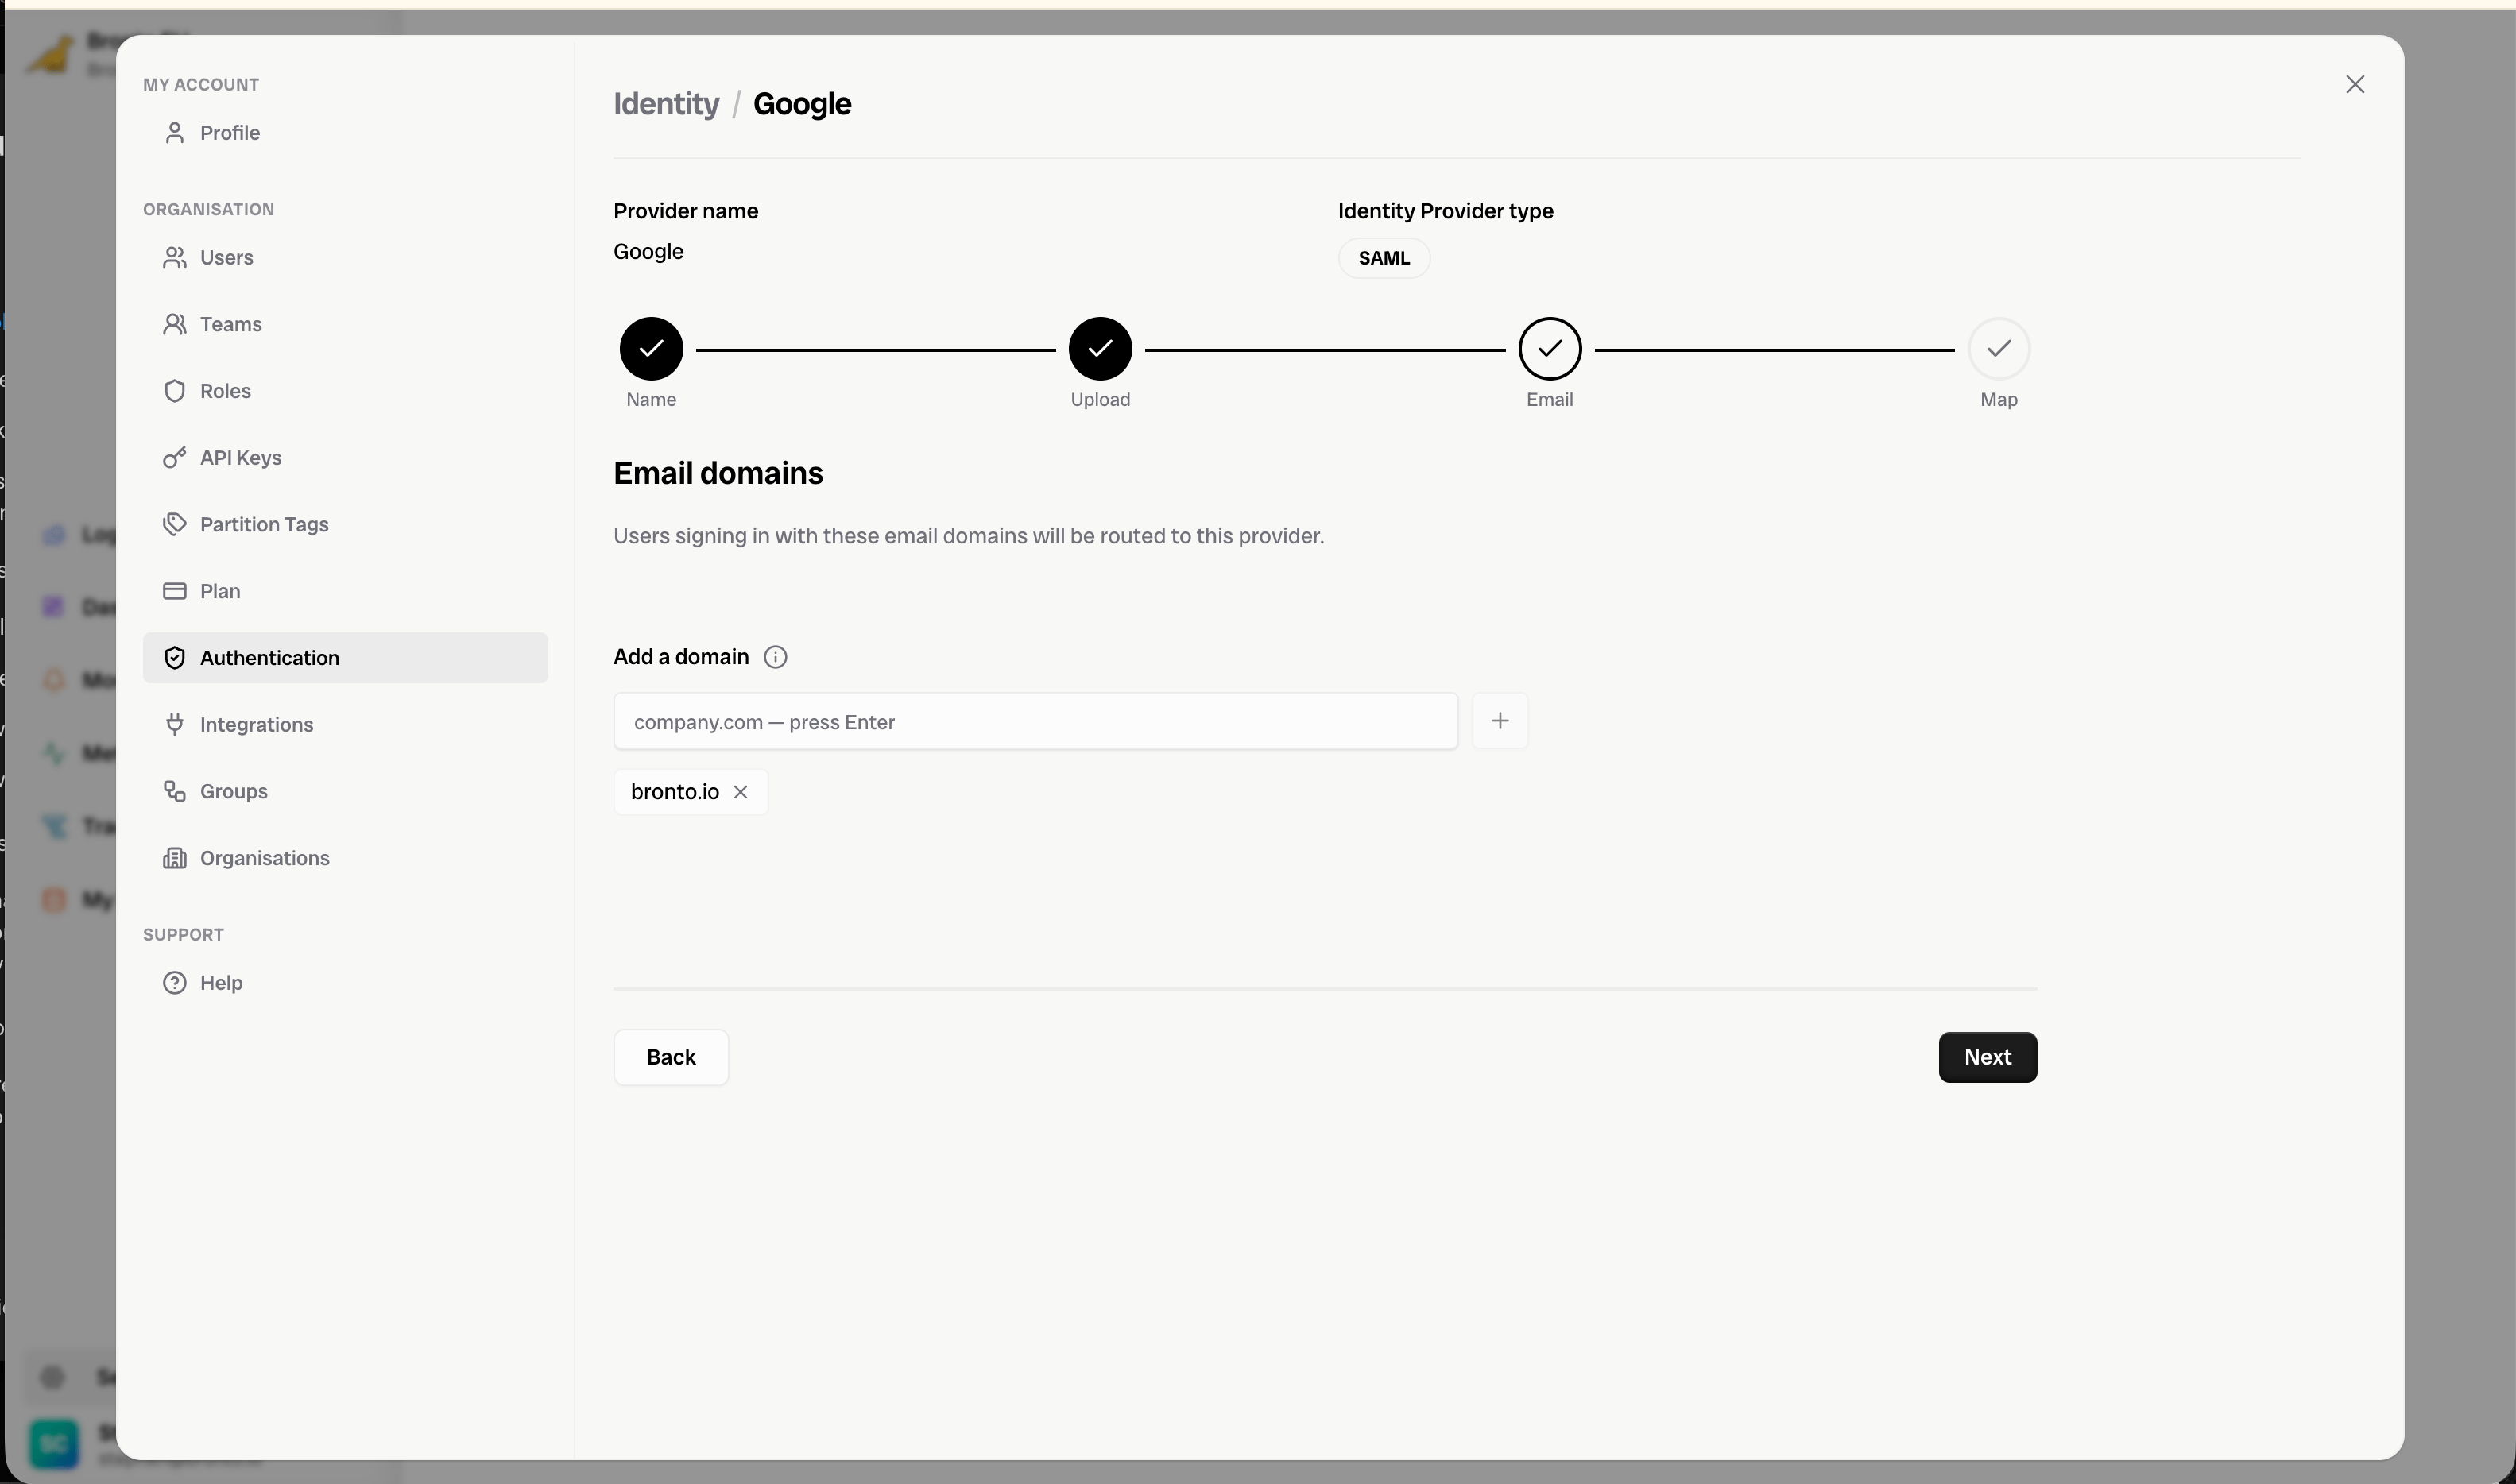The width and height of the screenshot is (2516, 1484).
Task: Open Profile in My Account
Action: tap(345, 133)
